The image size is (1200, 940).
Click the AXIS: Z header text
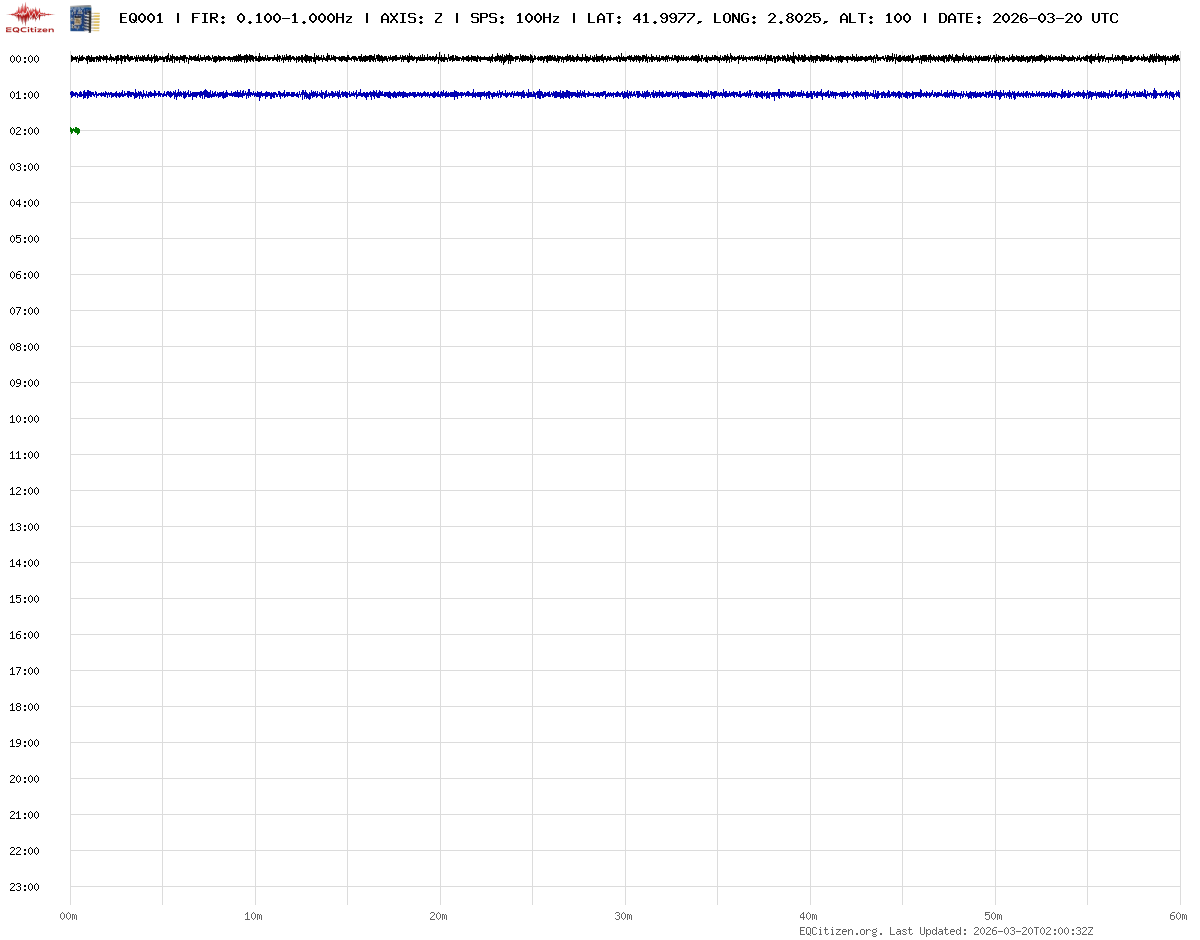[411, 18]
